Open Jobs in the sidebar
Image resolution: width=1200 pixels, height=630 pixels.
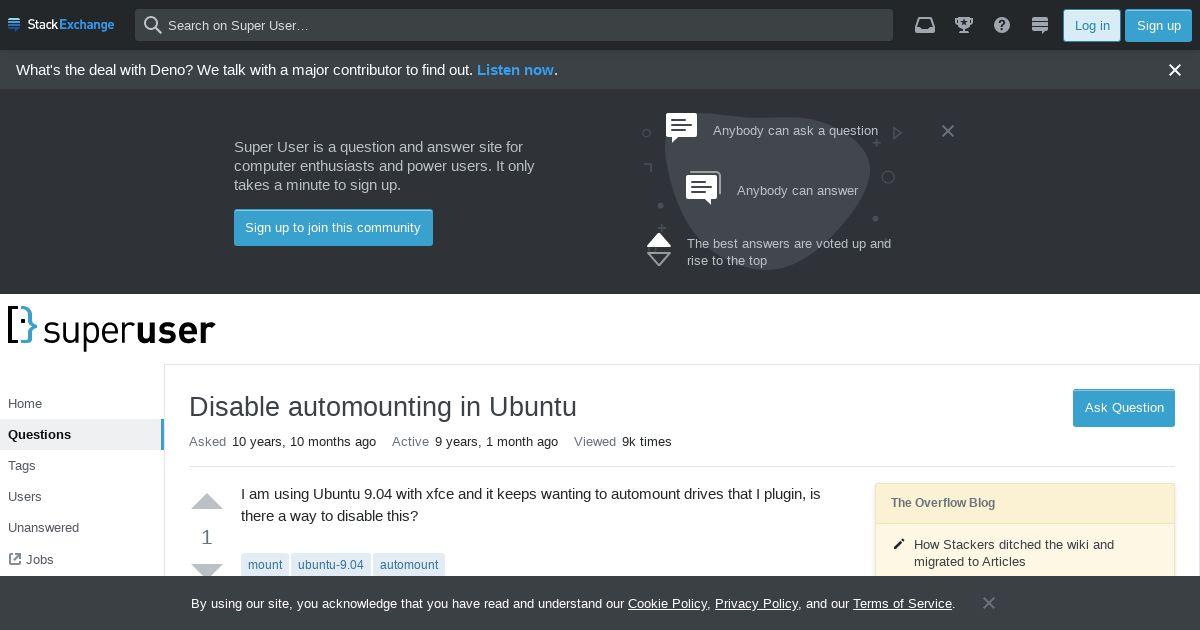40,560
